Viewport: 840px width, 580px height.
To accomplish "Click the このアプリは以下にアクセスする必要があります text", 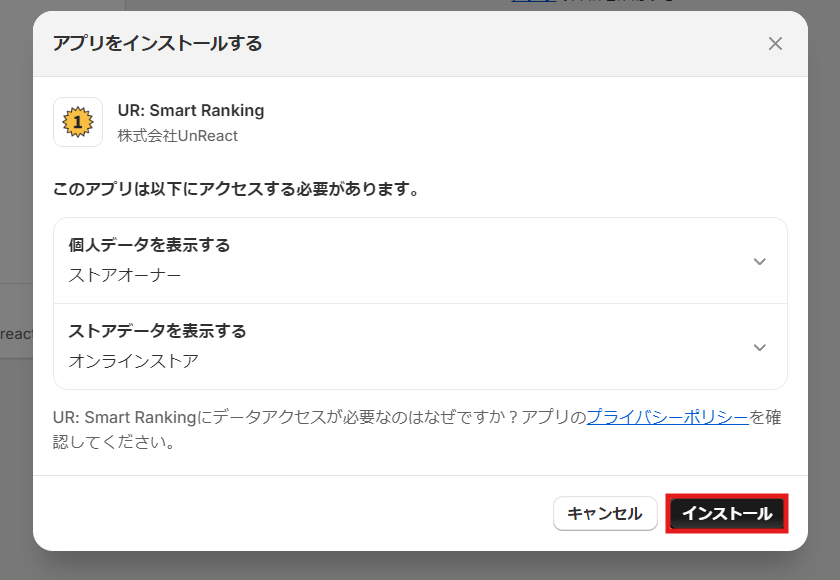I will click(235, 189).
